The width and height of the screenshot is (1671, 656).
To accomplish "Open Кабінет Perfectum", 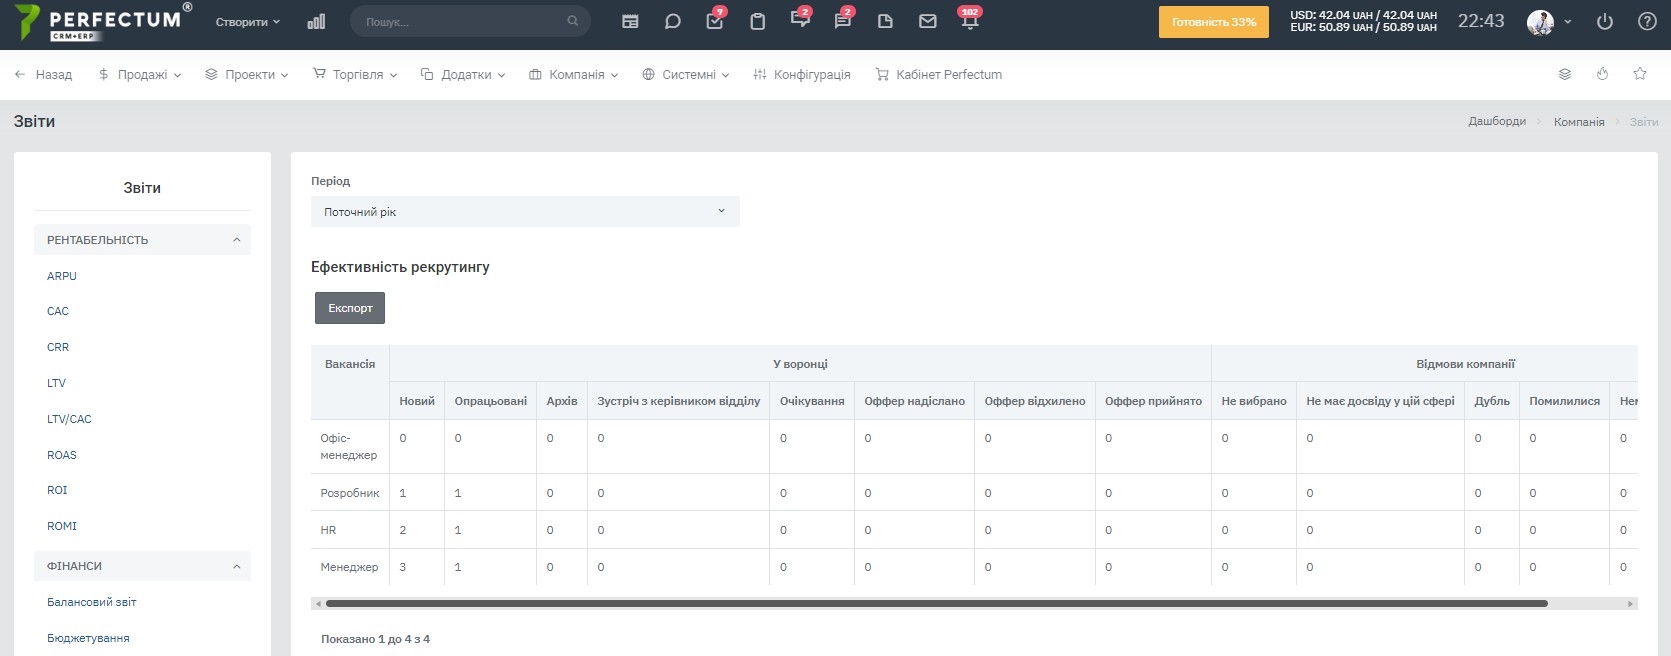I will pos(939,74).
